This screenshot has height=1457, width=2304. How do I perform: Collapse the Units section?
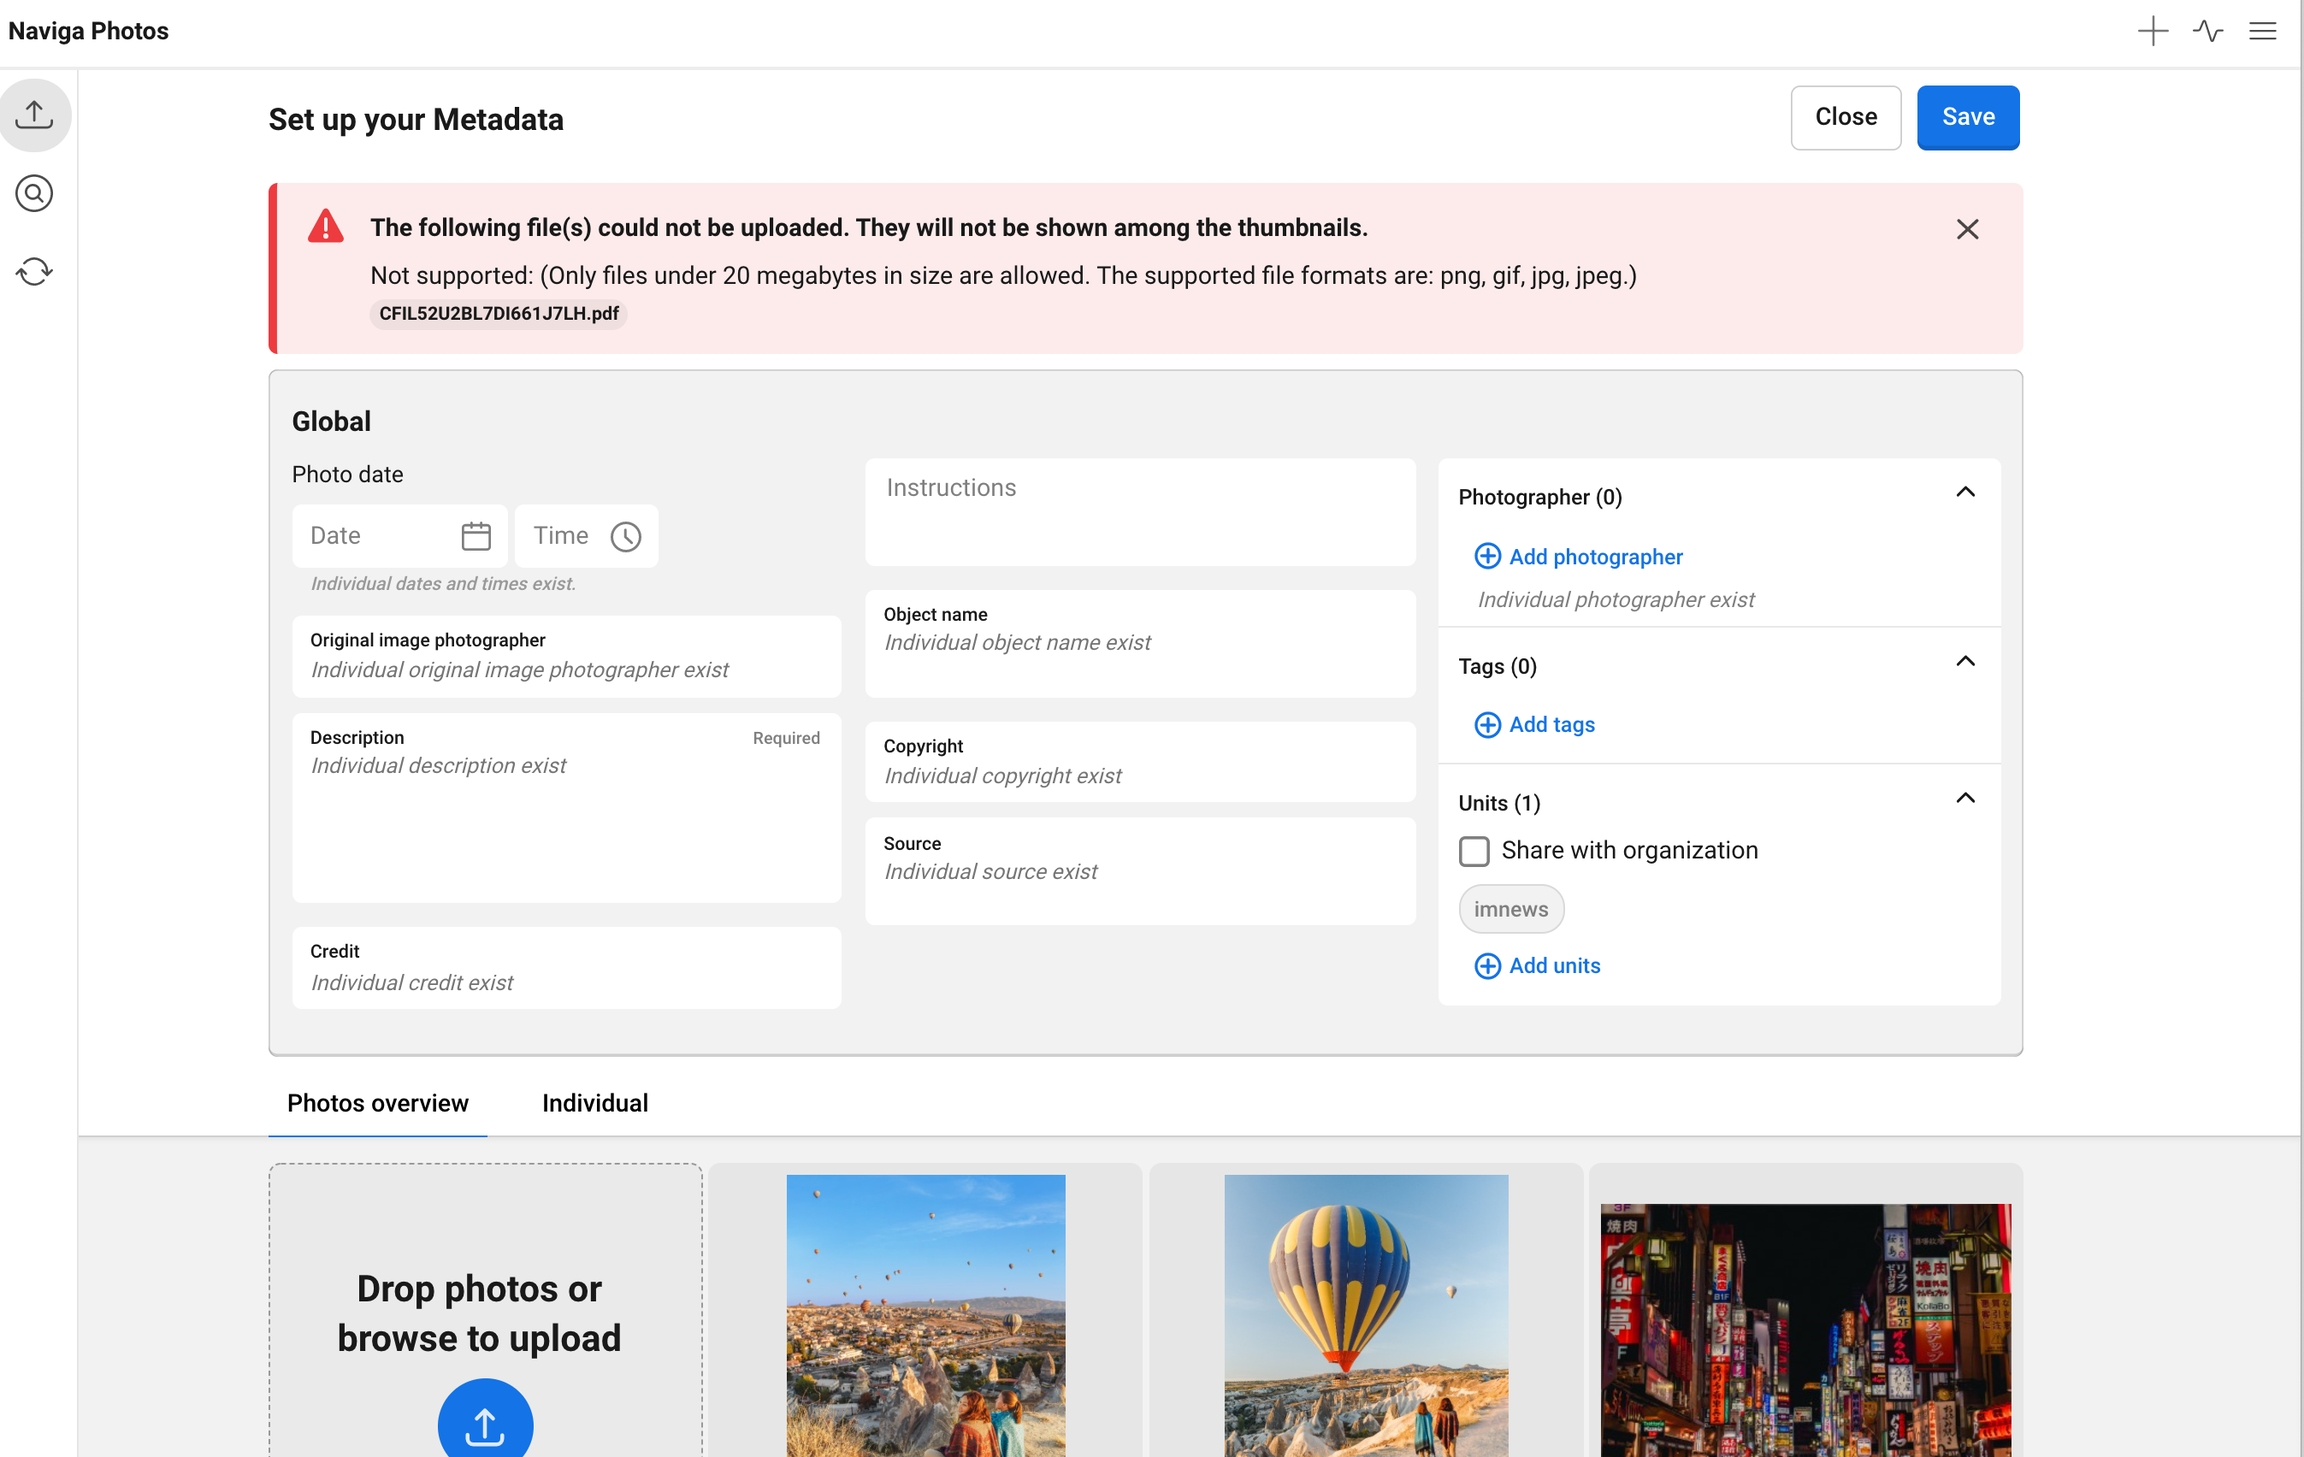(x=1965, y=798)
